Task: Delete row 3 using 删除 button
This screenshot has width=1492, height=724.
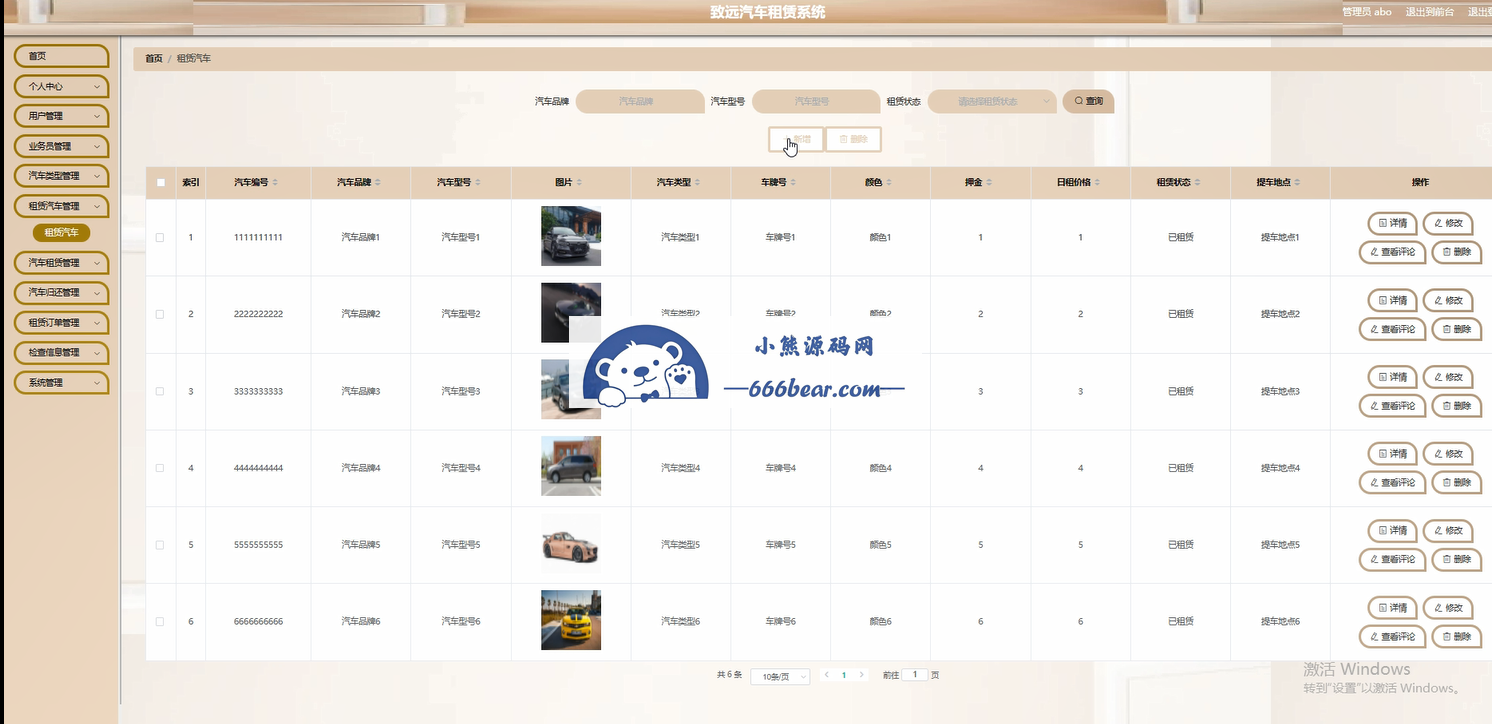Action: tap(1456, 406)
